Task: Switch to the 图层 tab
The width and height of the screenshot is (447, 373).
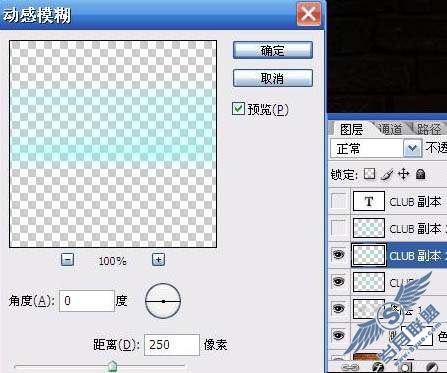Action: (x=351, y=129)
